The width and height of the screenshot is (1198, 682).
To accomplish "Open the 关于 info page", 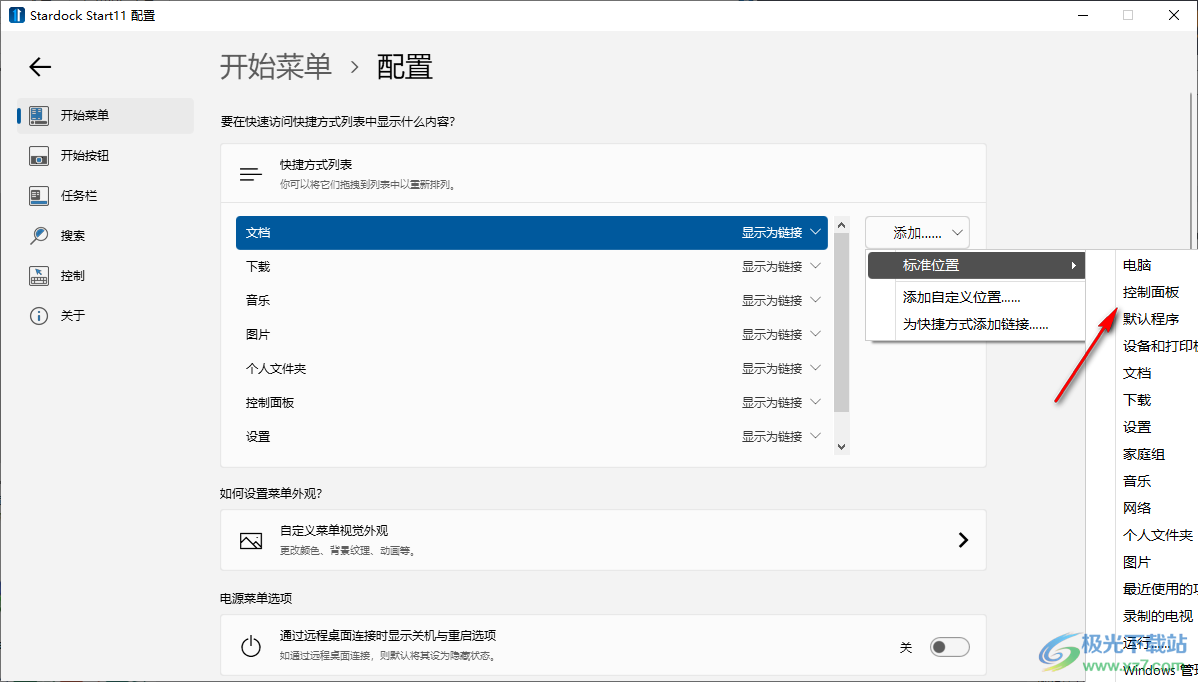I will [x=40, y=315].
